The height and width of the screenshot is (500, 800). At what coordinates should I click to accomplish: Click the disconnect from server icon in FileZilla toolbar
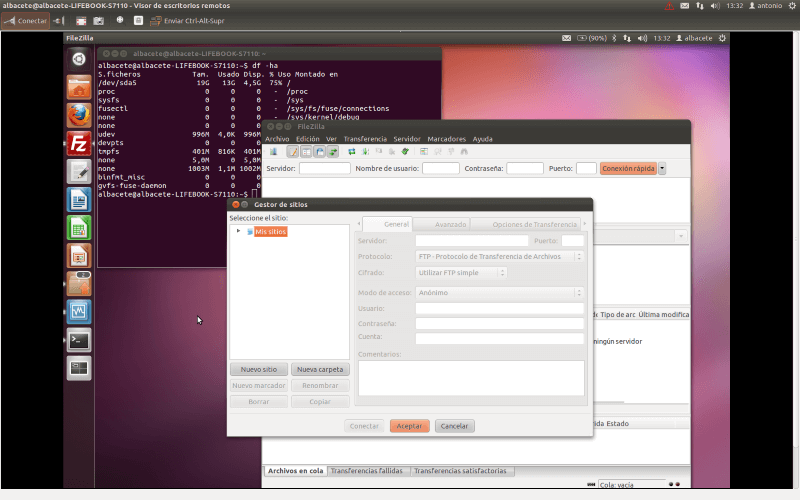coord(392,152)
